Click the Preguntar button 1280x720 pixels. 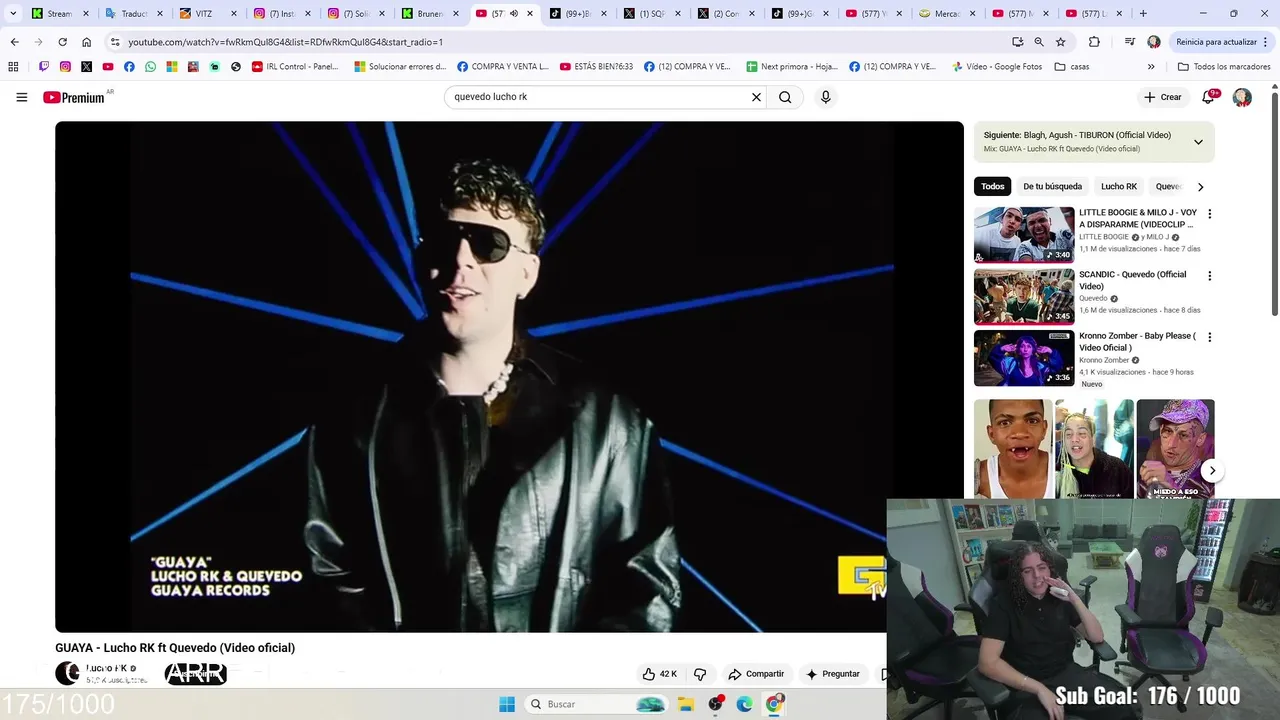tap(833, 674)
